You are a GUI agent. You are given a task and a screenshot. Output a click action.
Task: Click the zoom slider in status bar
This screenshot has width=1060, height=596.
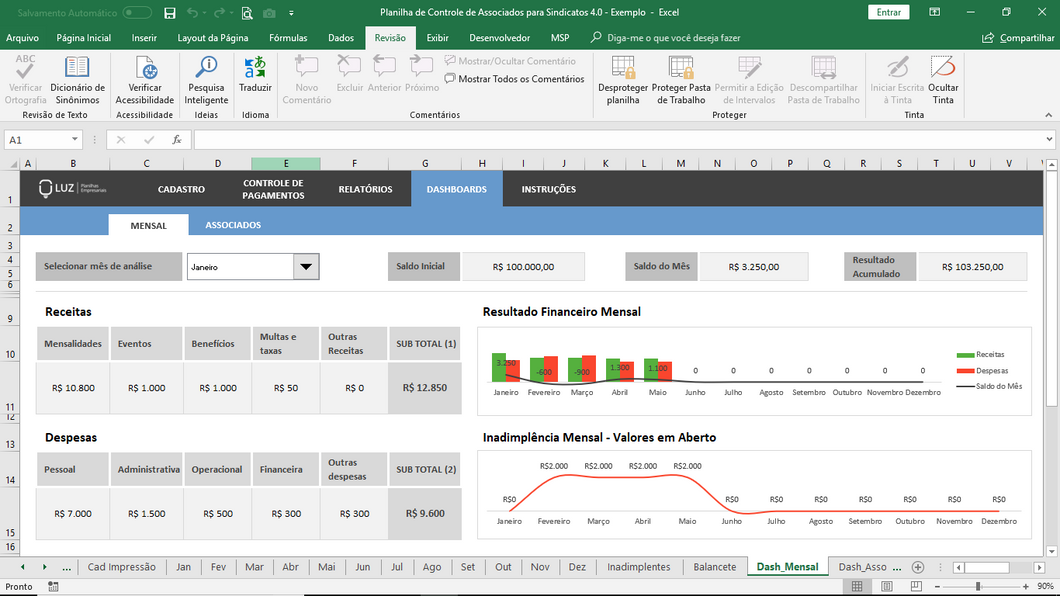click(x=977, y=586)
